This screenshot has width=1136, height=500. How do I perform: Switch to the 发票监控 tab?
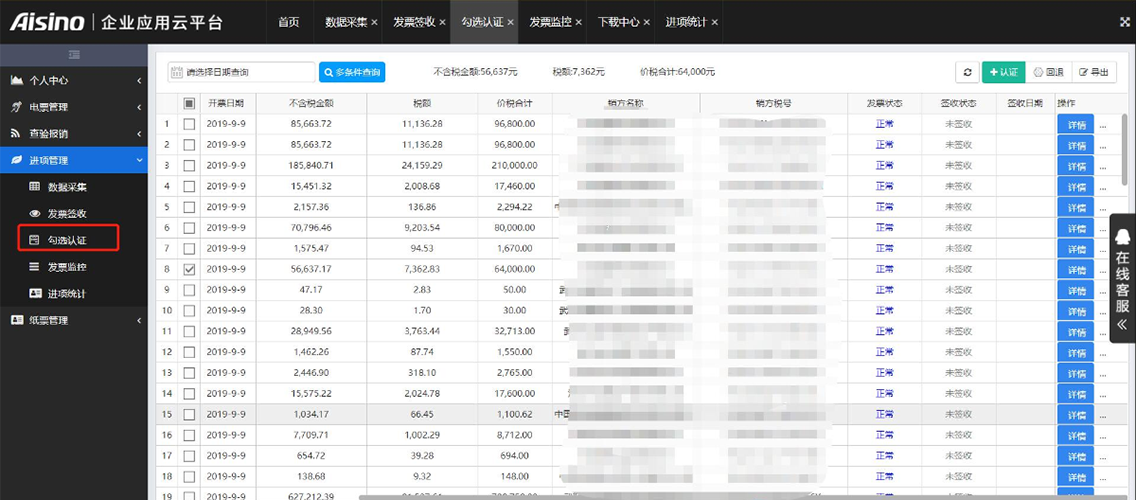point(550,22)
